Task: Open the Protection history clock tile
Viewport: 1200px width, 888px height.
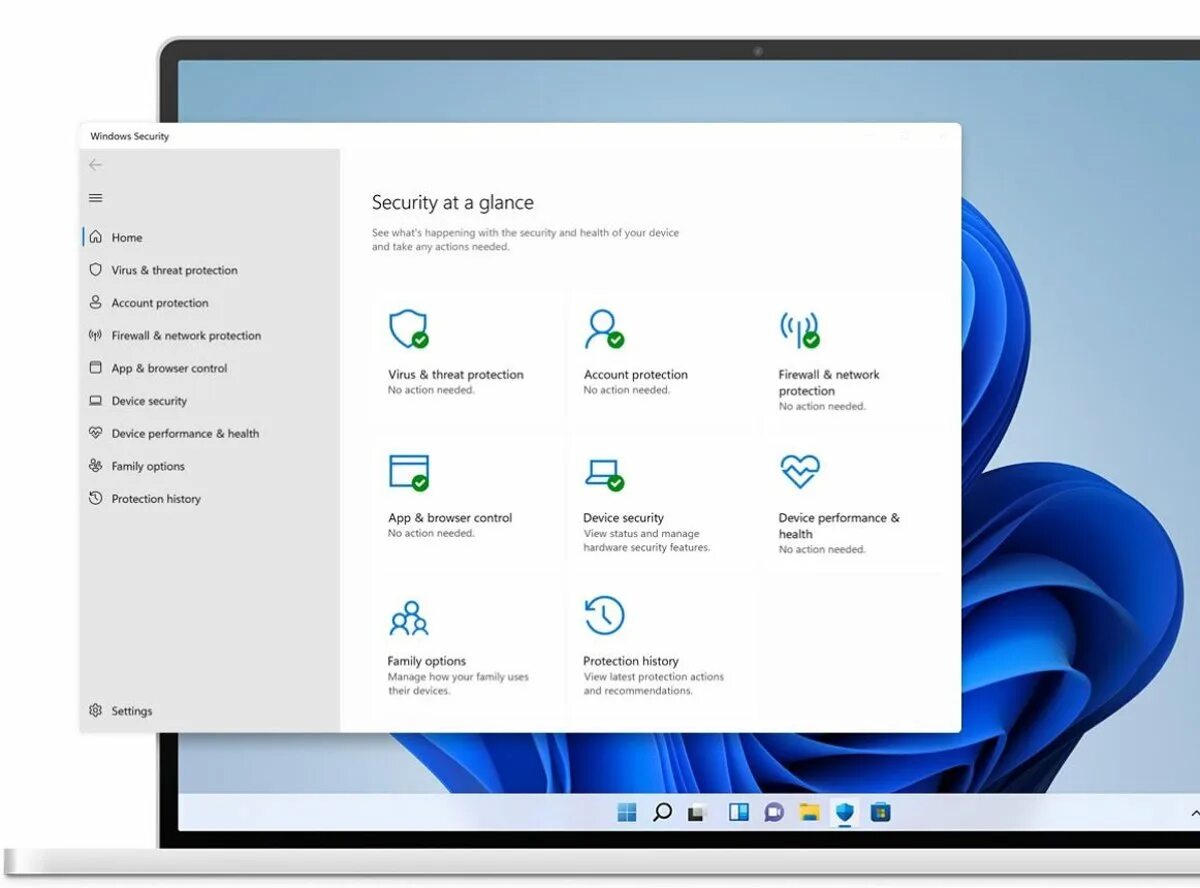Action: [x=662, y=645]
